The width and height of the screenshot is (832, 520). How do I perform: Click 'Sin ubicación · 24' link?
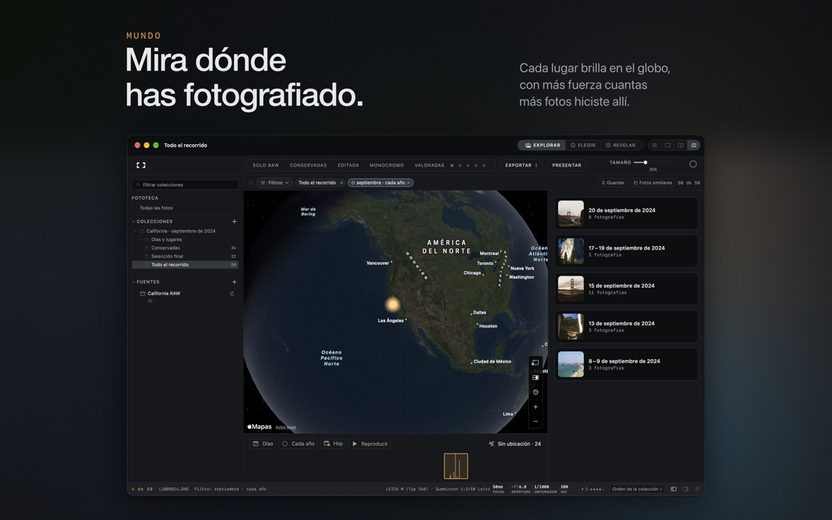pos(515,444)
